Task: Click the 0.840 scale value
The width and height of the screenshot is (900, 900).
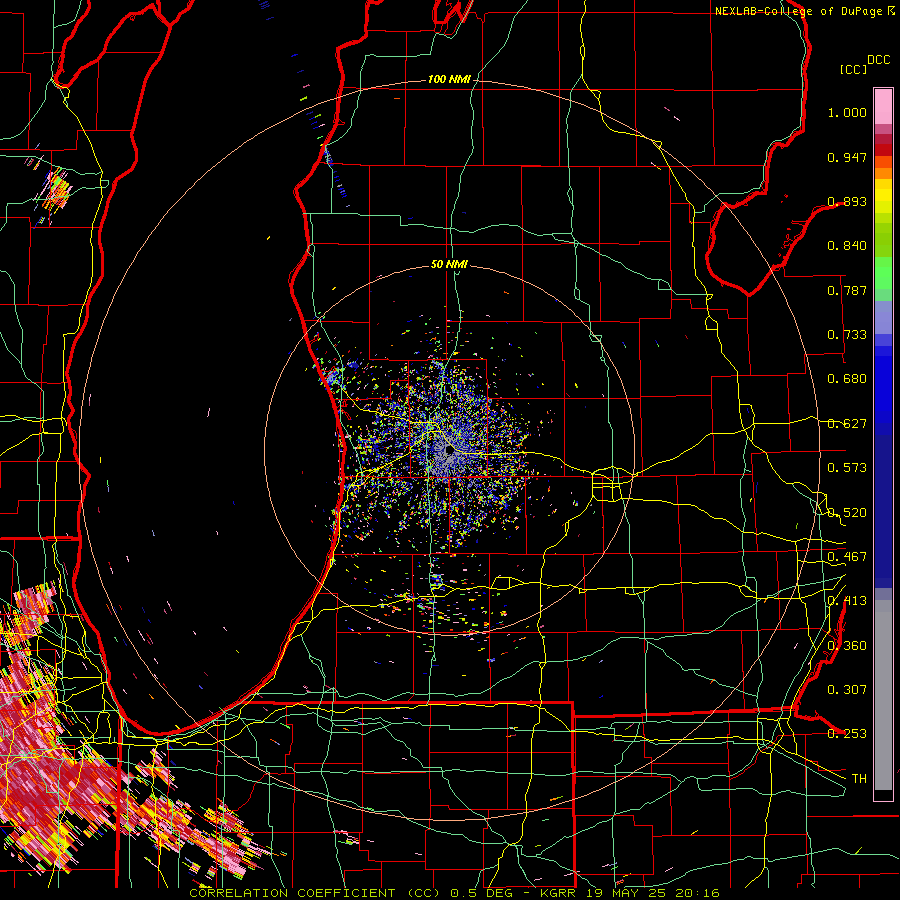Action: point(847,246)
